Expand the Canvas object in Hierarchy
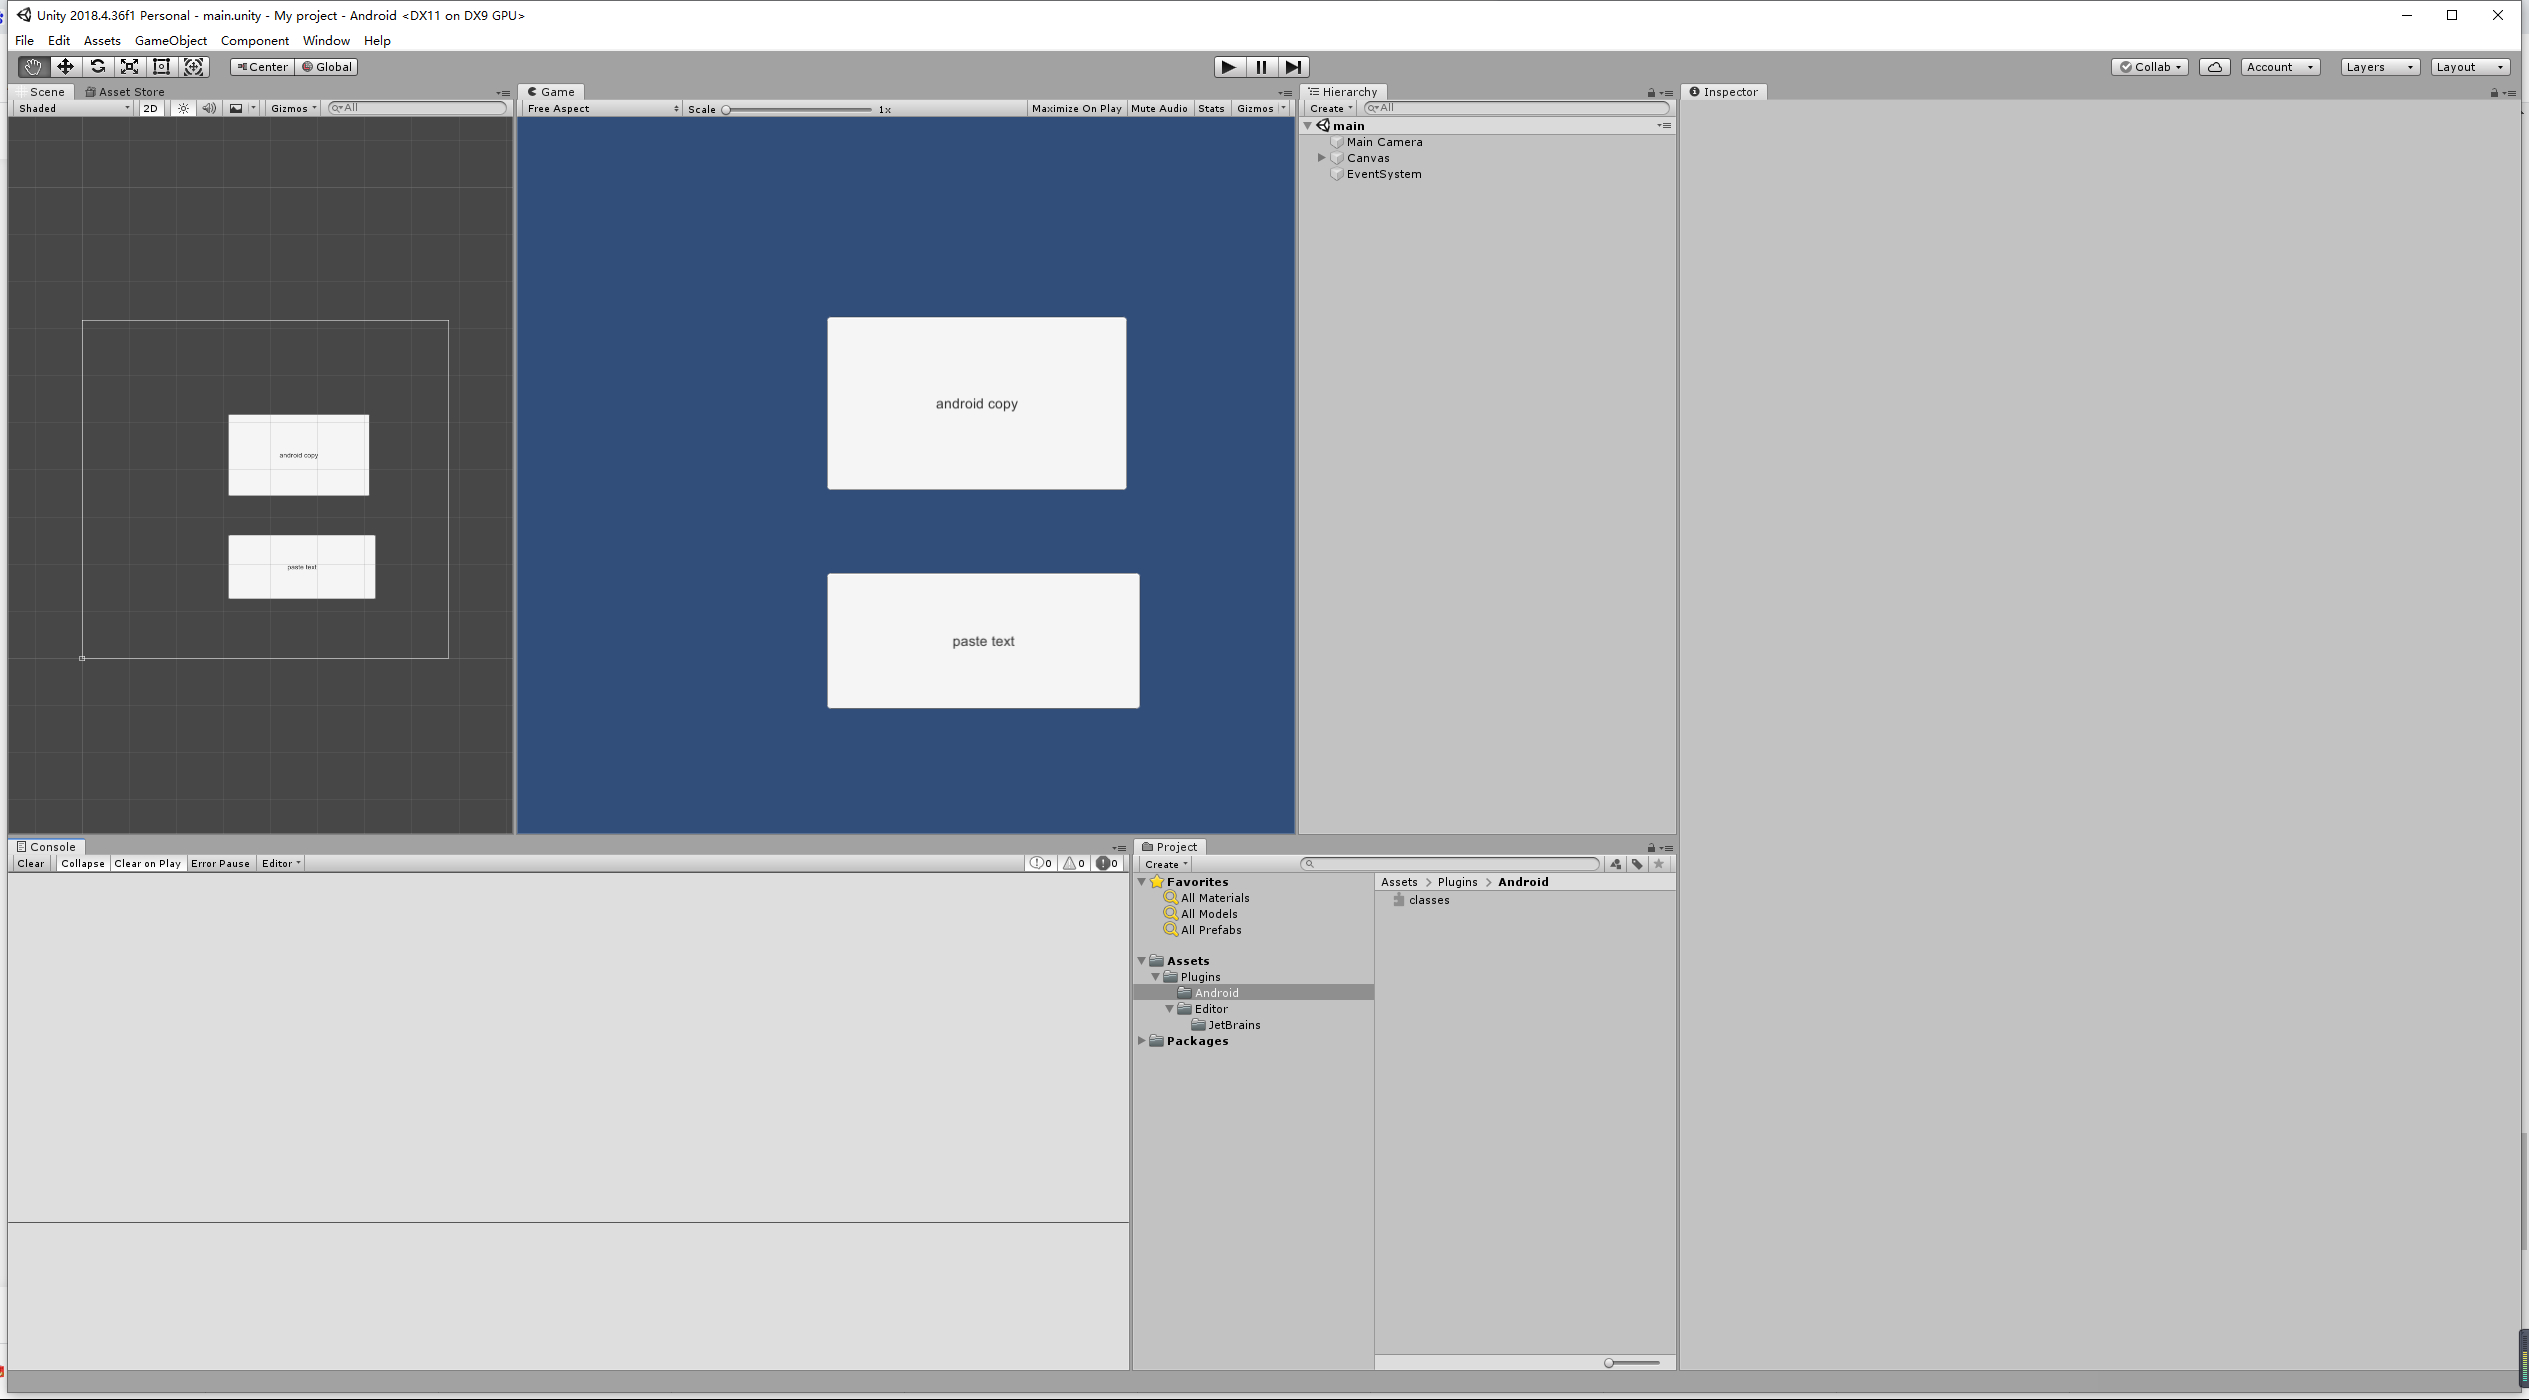The image size is (2529, 1400). [x=1321, y=158]
